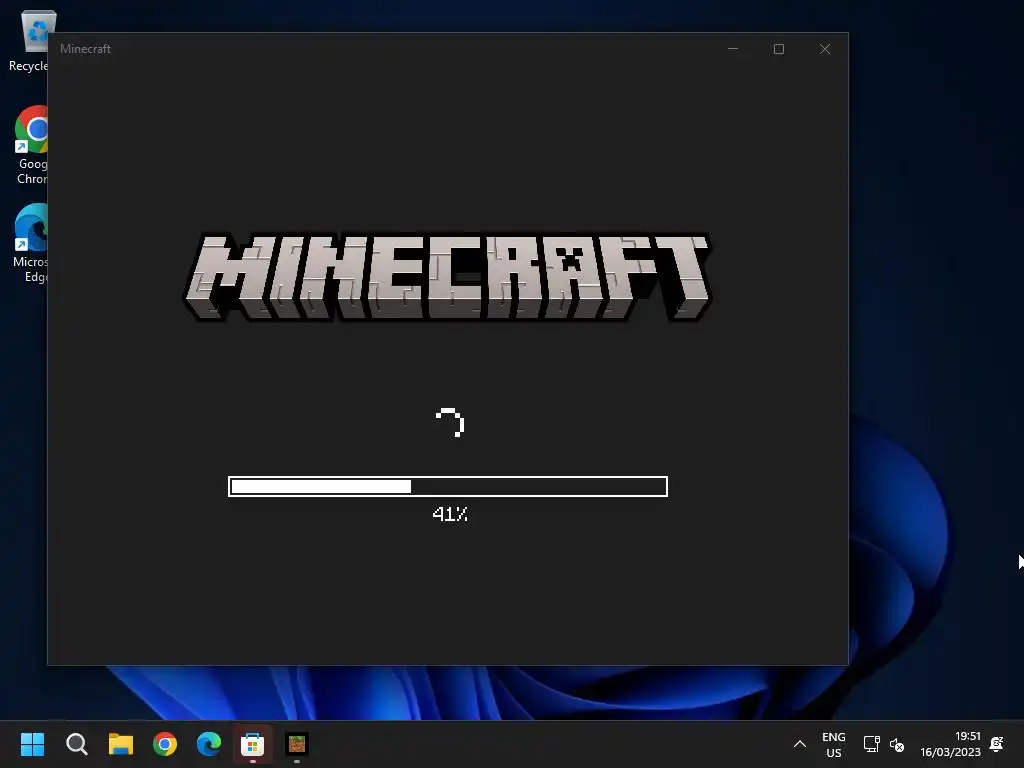This screenshot has height=768, width=1024.
Task: Select Microsoft Edge desktop shortcut
Action: pos(31,243)
